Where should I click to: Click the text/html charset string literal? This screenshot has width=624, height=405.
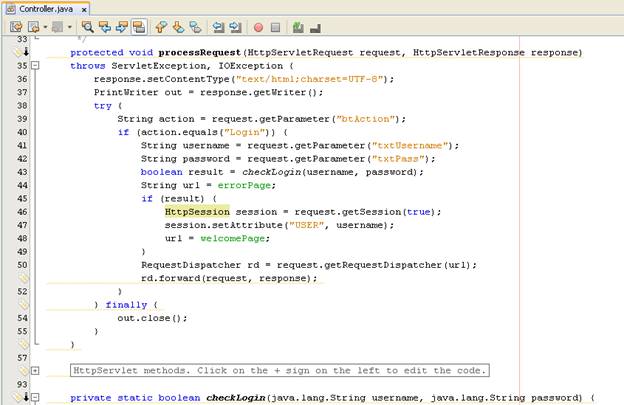(309, 79)
